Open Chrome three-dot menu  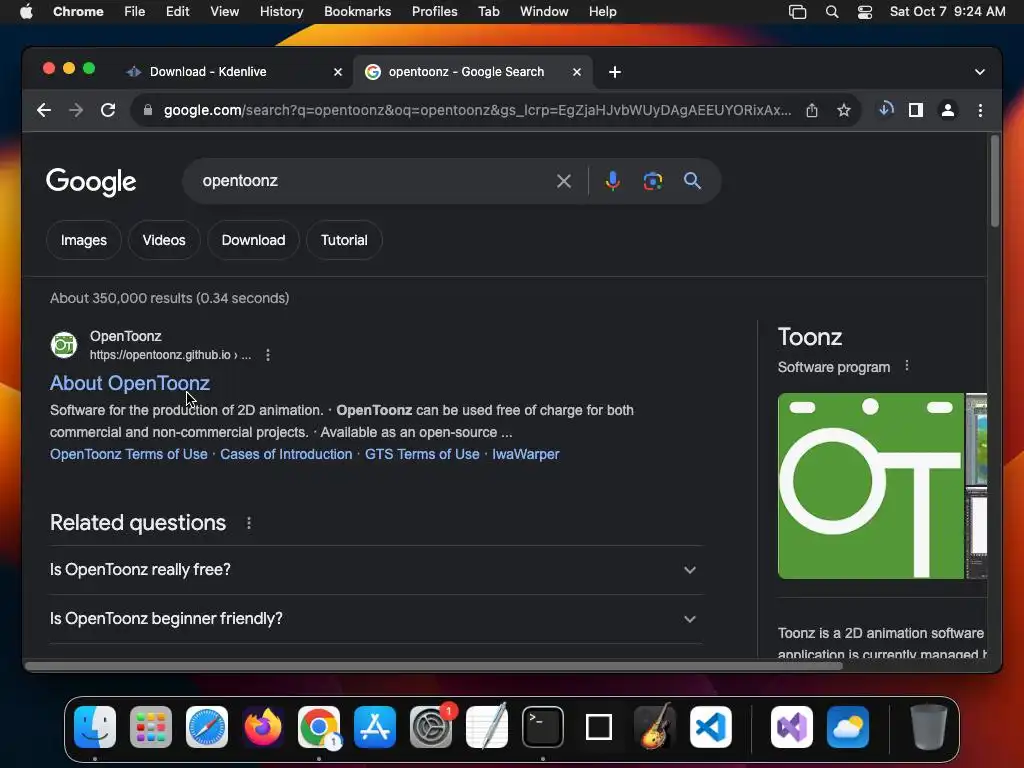[x=980, y=110]
